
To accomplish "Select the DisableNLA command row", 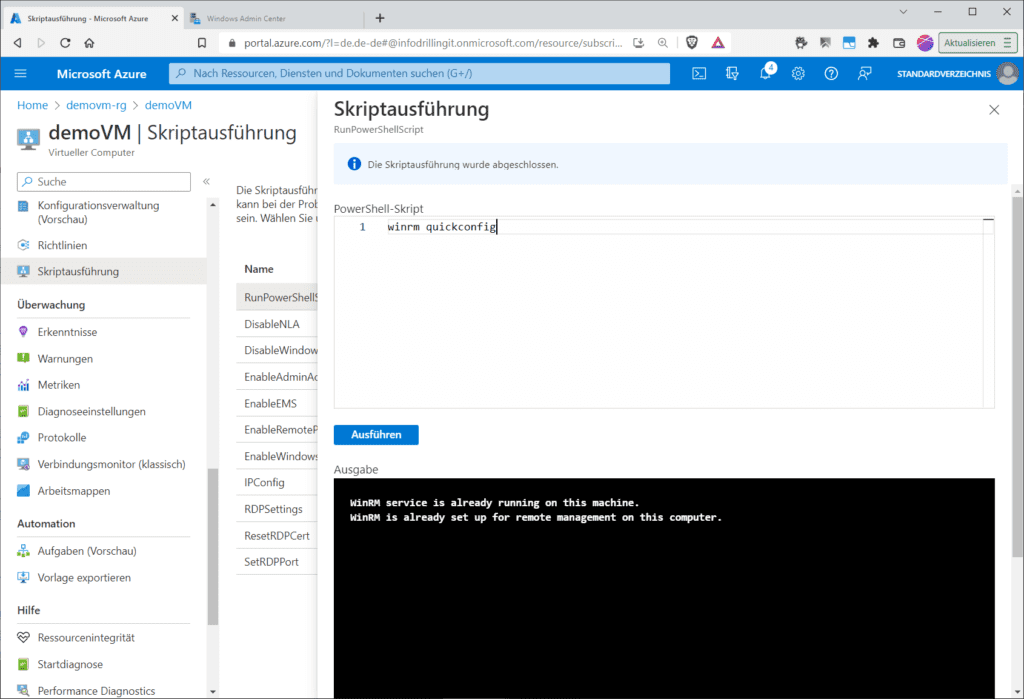I will coord(277,324).
